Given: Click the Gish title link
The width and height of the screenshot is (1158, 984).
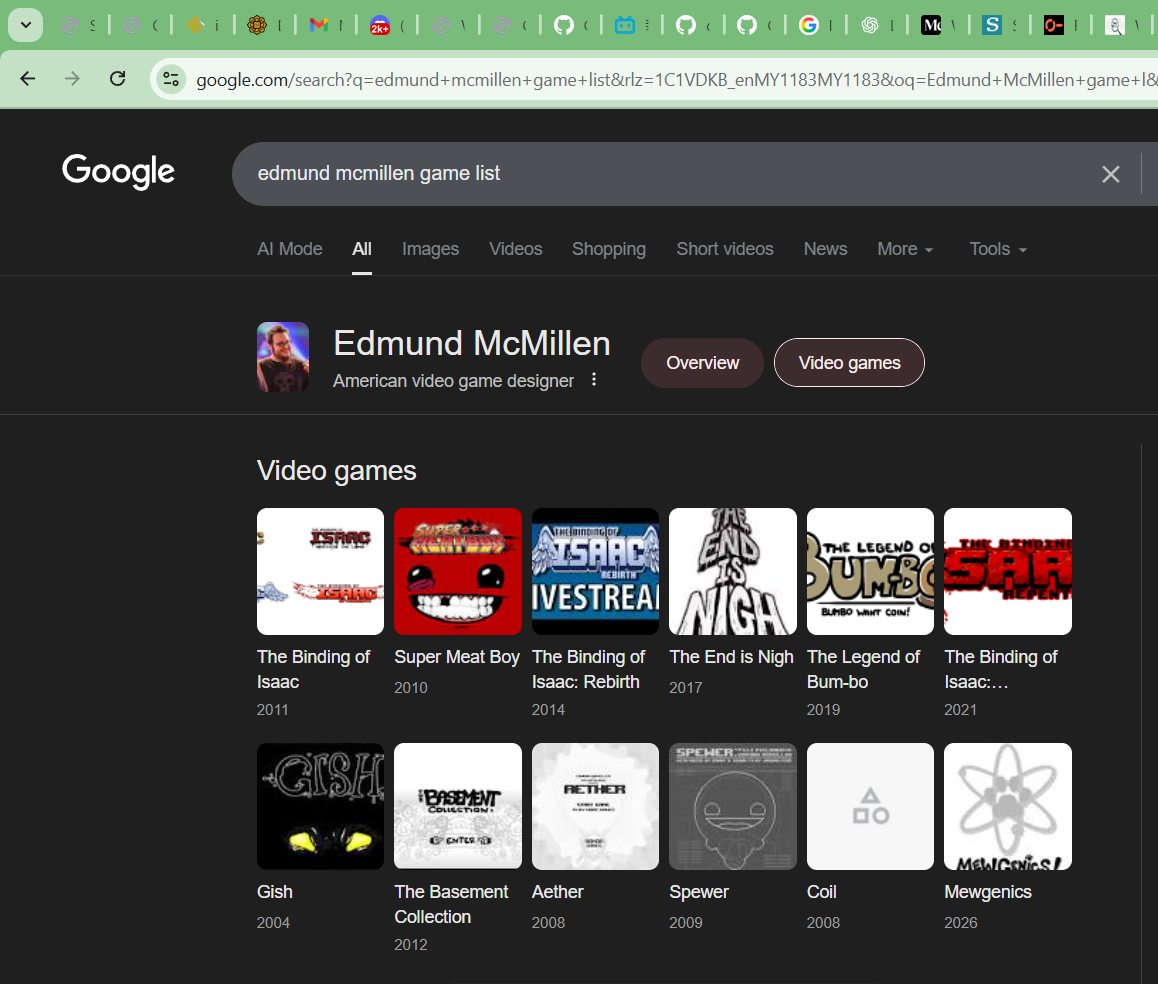Looking at the screenshot, I should 275,892.
